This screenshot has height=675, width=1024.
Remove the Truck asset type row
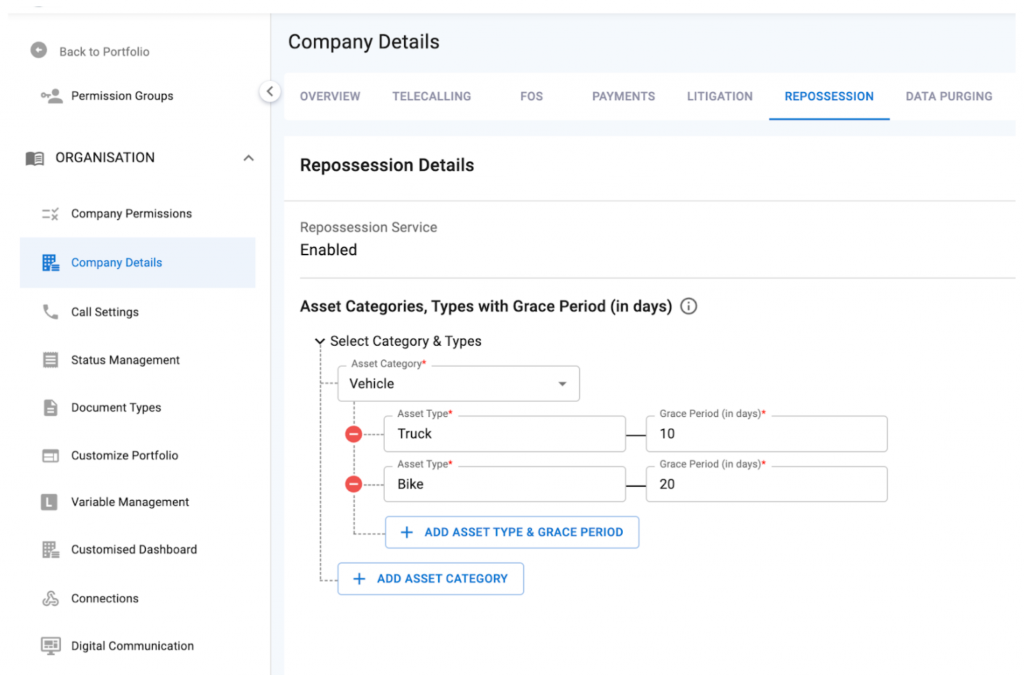[x=353, y=434]
